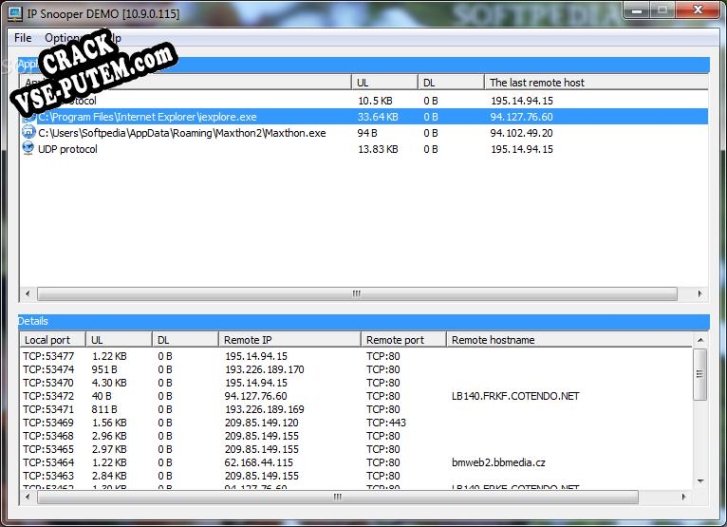Viewport: 727px width, 527px height.
Task: Click hostname bmweb2.bbmedia.cz
Action: (x=498, y=463)
